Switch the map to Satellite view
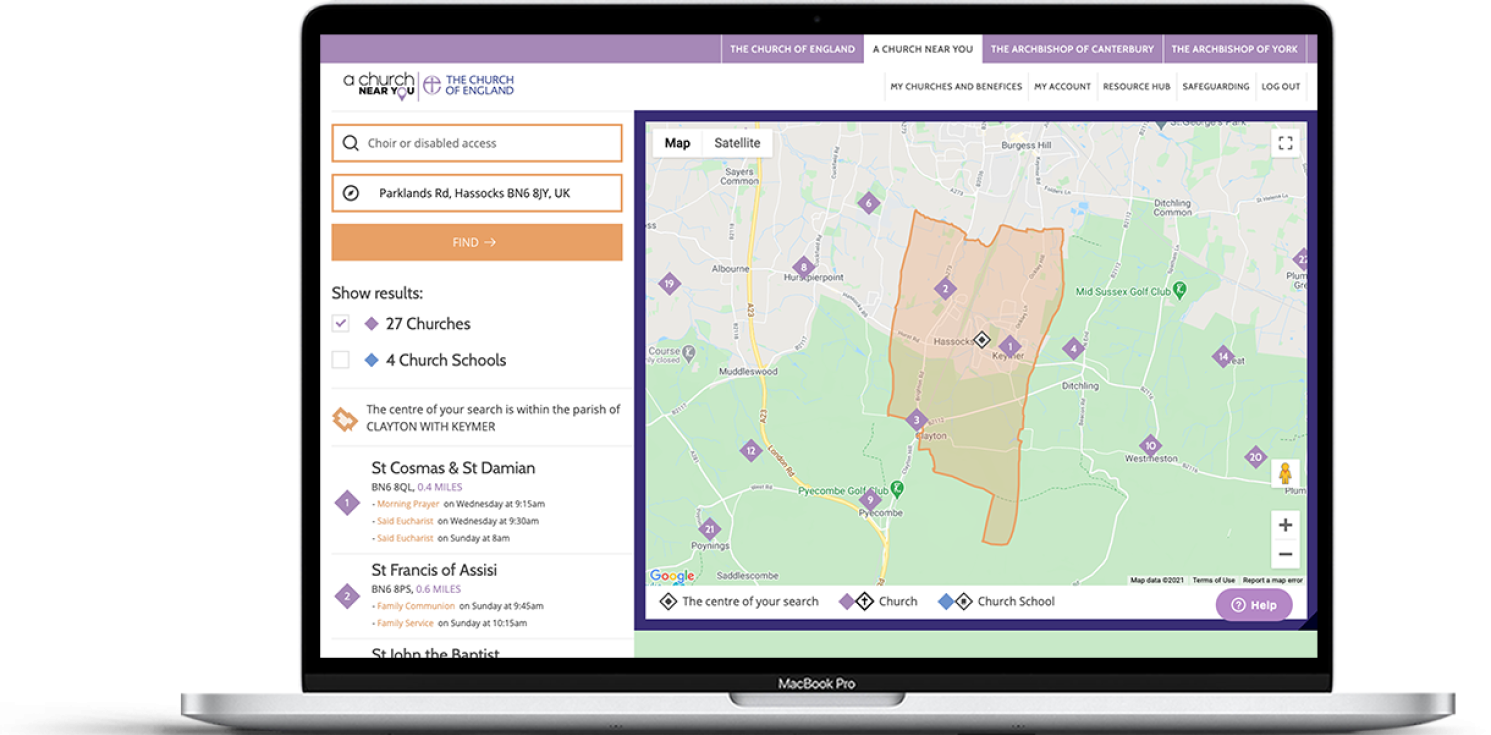Screen dimensions: 1491x735 737,143
